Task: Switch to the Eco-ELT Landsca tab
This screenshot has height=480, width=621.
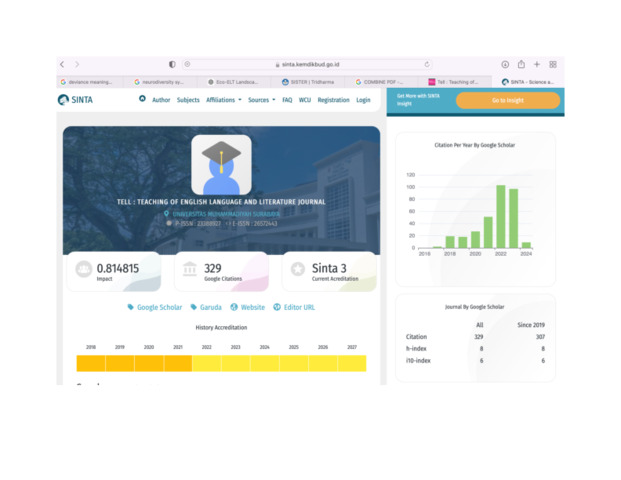Action: pos(236,82)
